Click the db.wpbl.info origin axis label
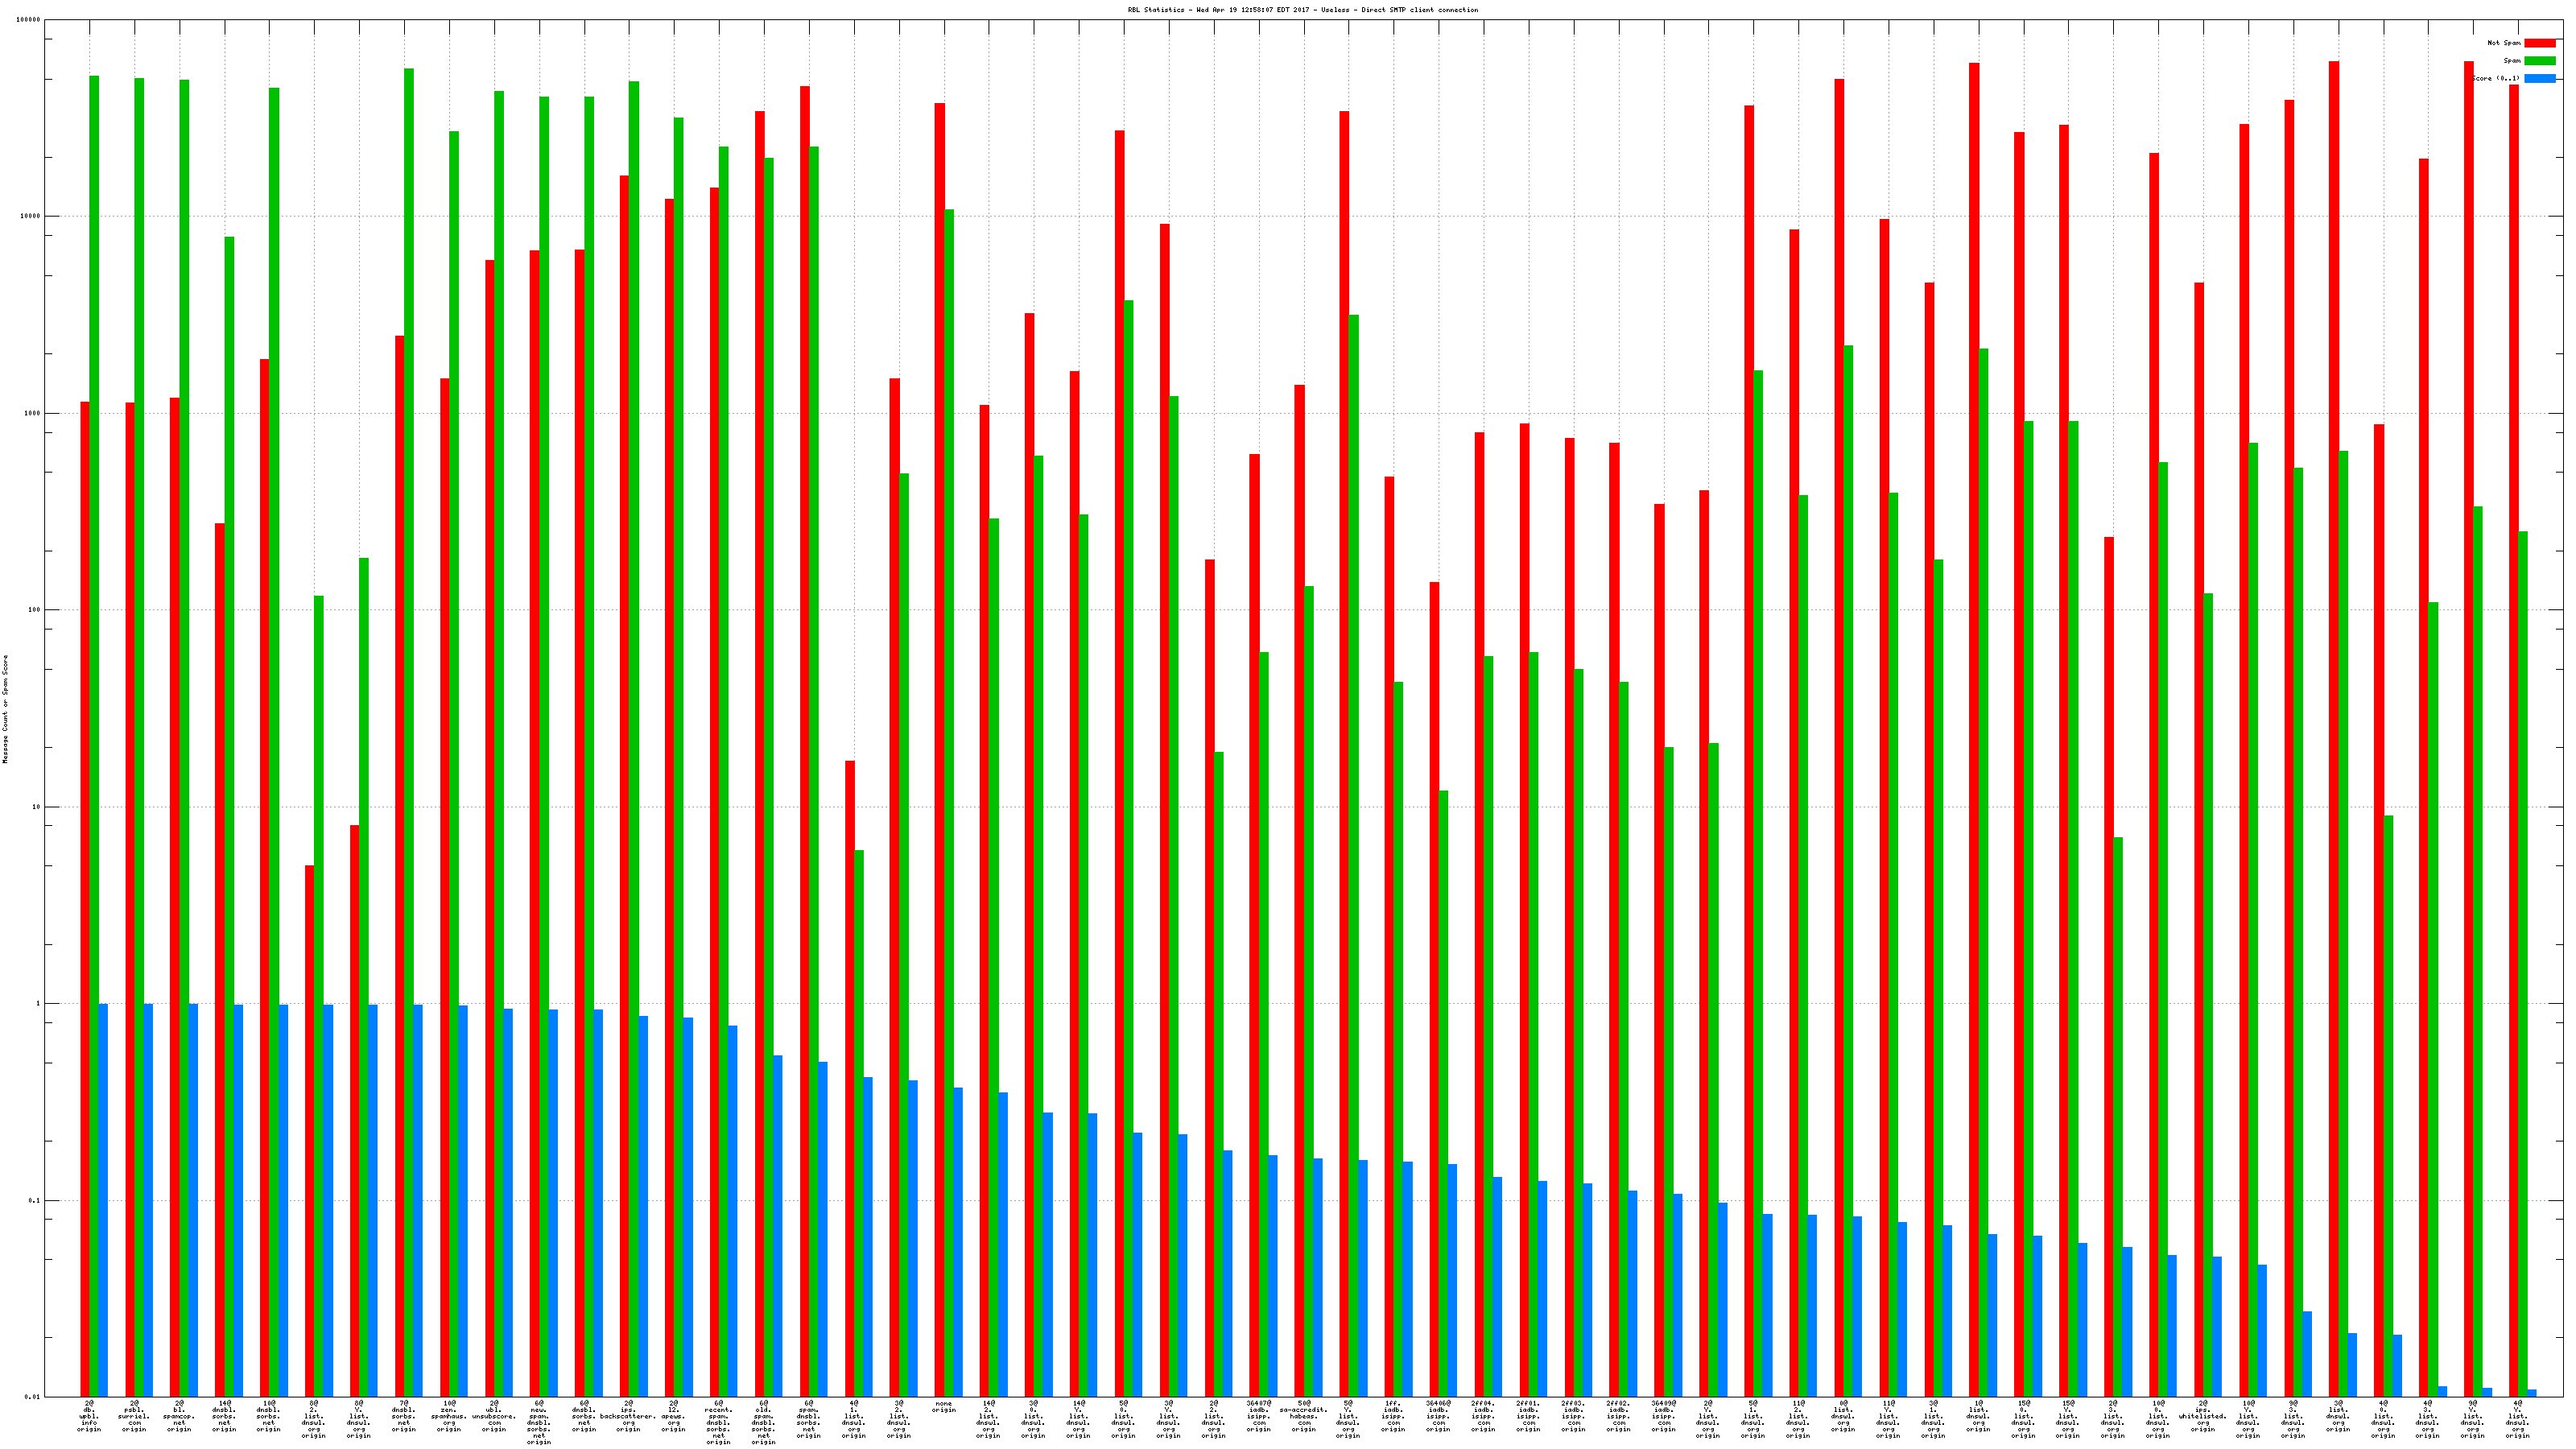This screenshot has height=1449, width=2576. 89,1416
